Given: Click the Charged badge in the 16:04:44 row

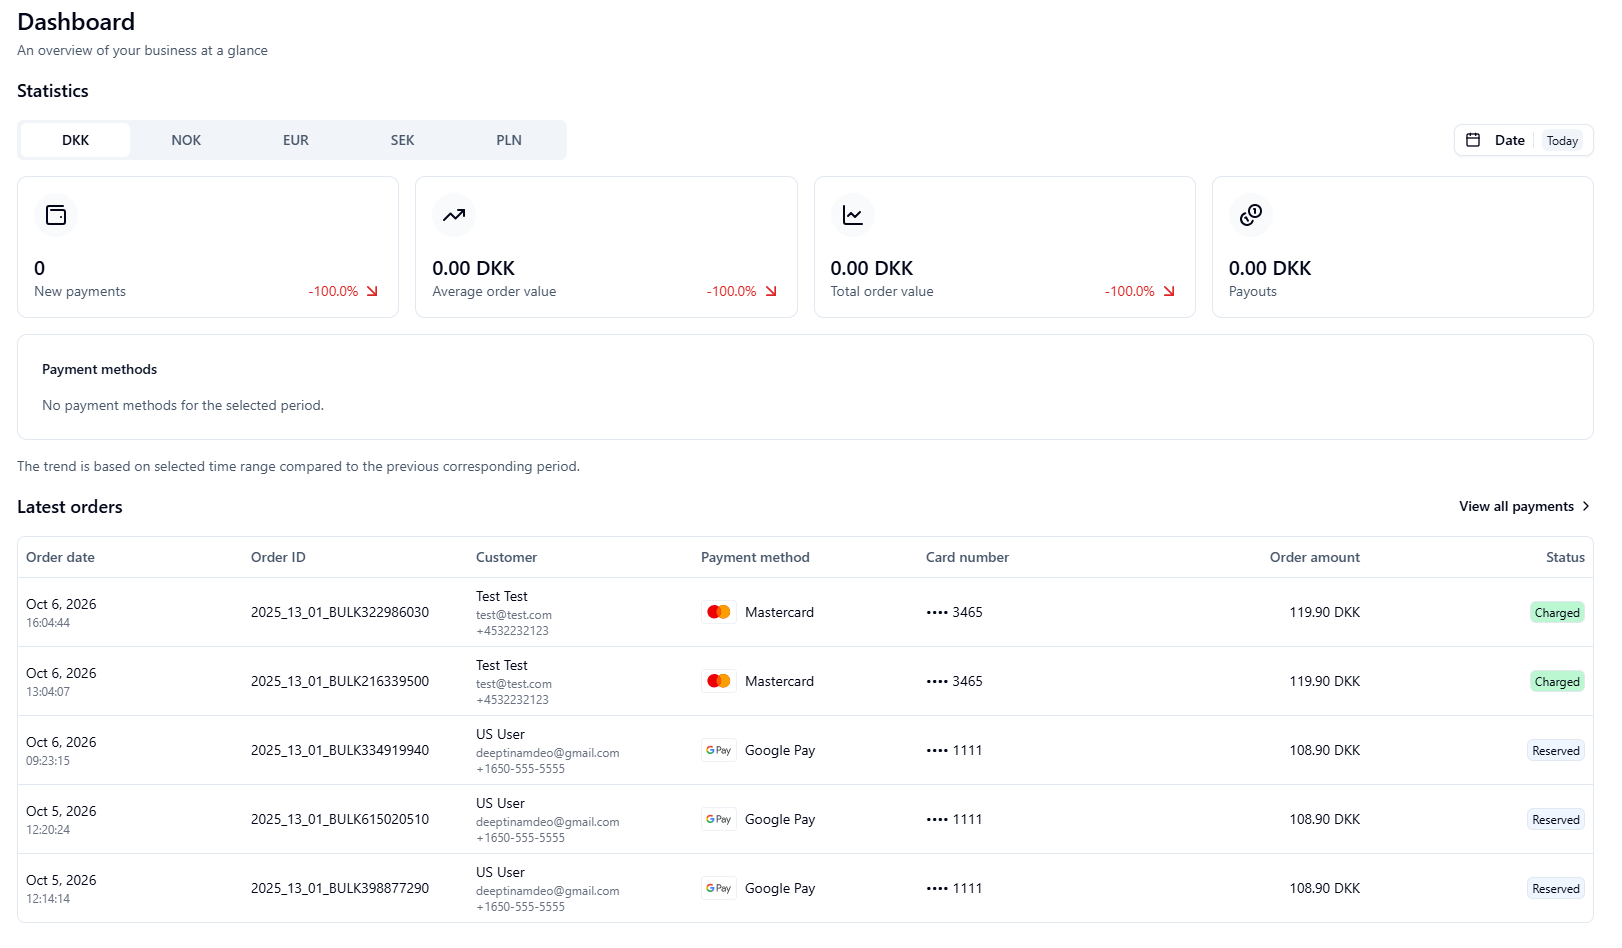Looking at the screenshot, I should click(1557, 613).
